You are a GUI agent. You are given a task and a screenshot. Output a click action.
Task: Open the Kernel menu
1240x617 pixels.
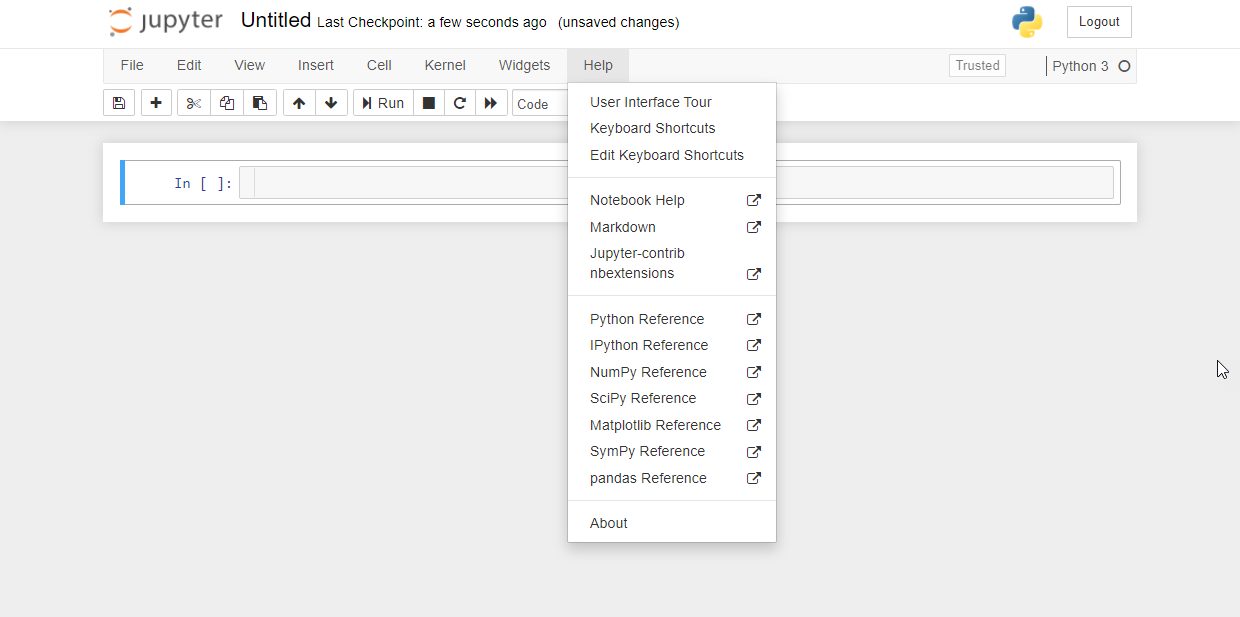click(x=445, y=66)
